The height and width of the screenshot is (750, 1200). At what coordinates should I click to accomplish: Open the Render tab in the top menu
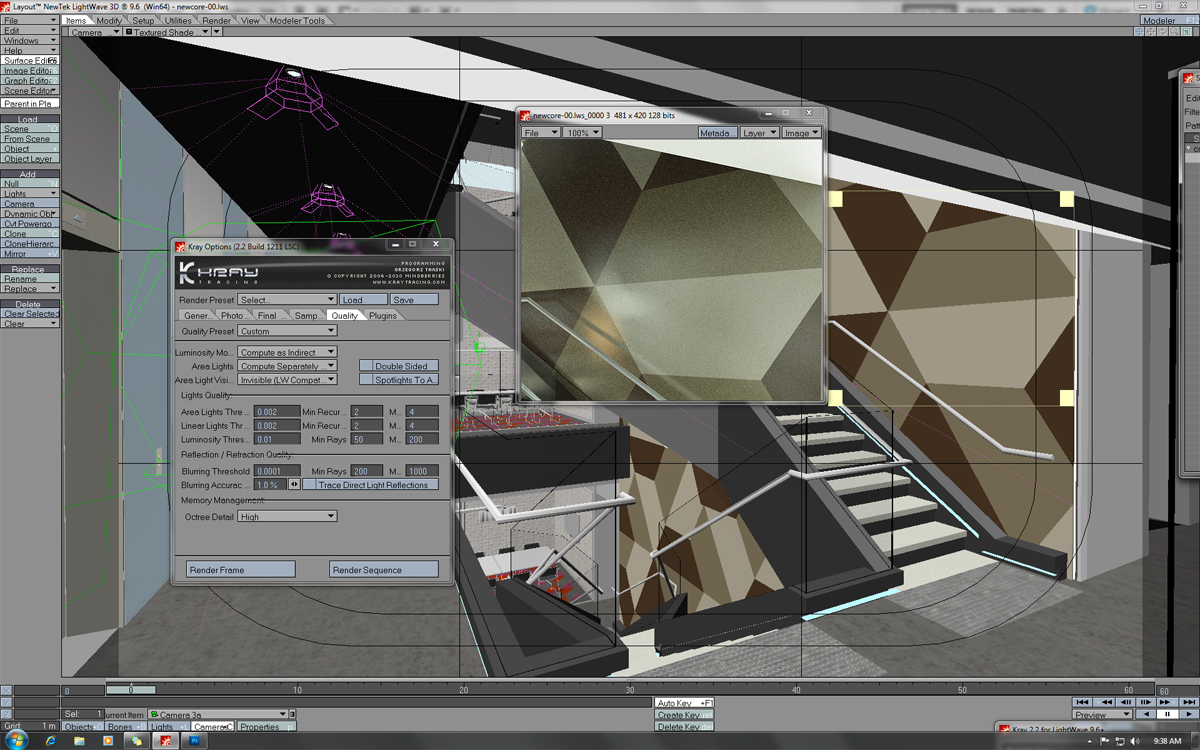click(217, 20)
